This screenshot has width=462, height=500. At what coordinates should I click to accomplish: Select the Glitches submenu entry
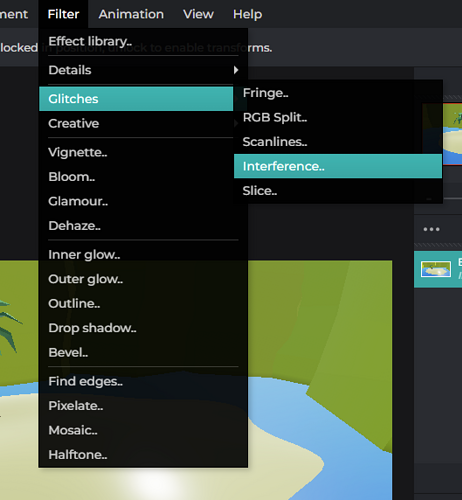136,99
